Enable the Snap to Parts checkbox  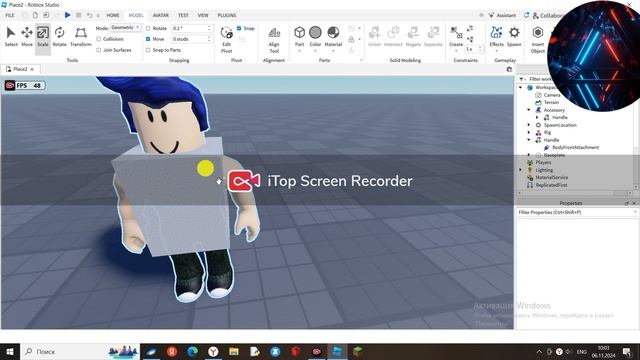click(x=148, y=50)
